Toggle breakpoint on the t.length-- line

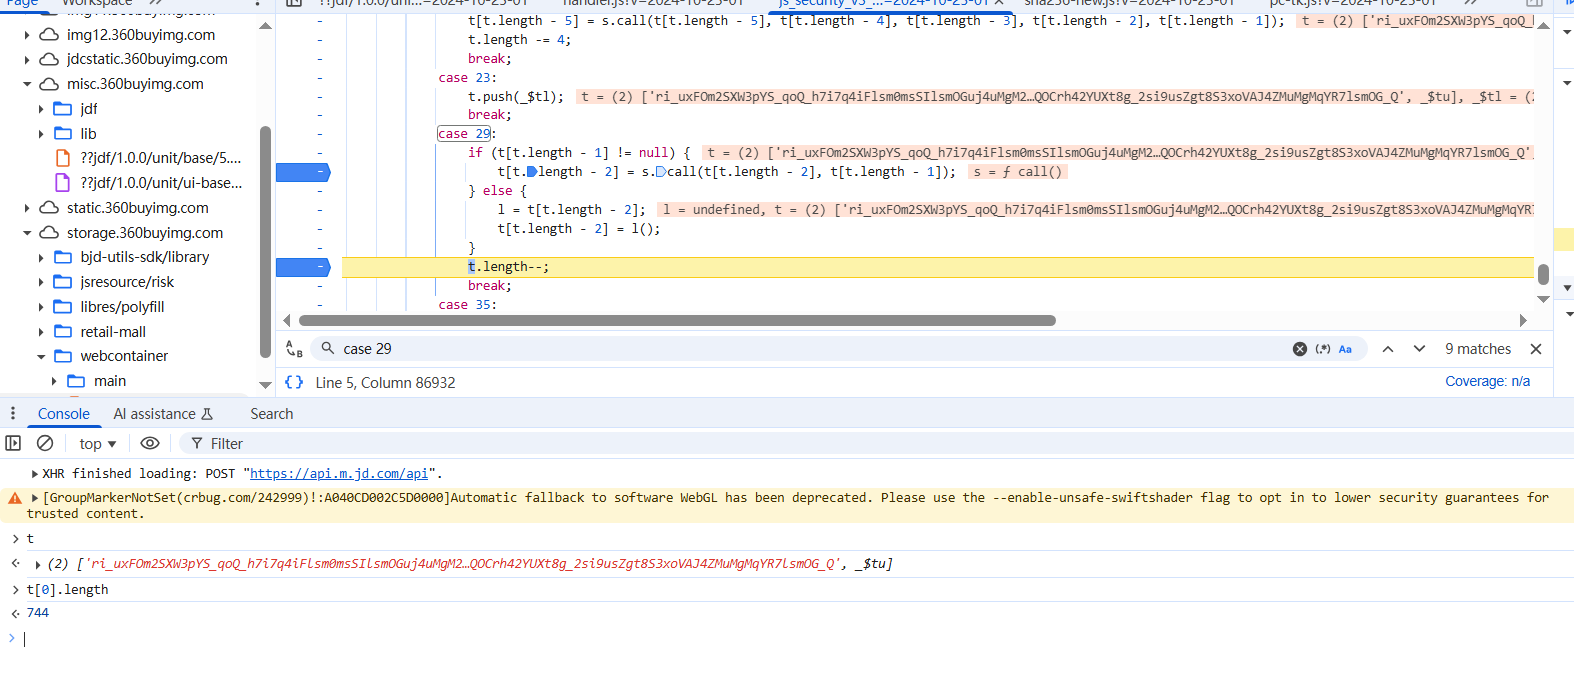coord(303,267)
